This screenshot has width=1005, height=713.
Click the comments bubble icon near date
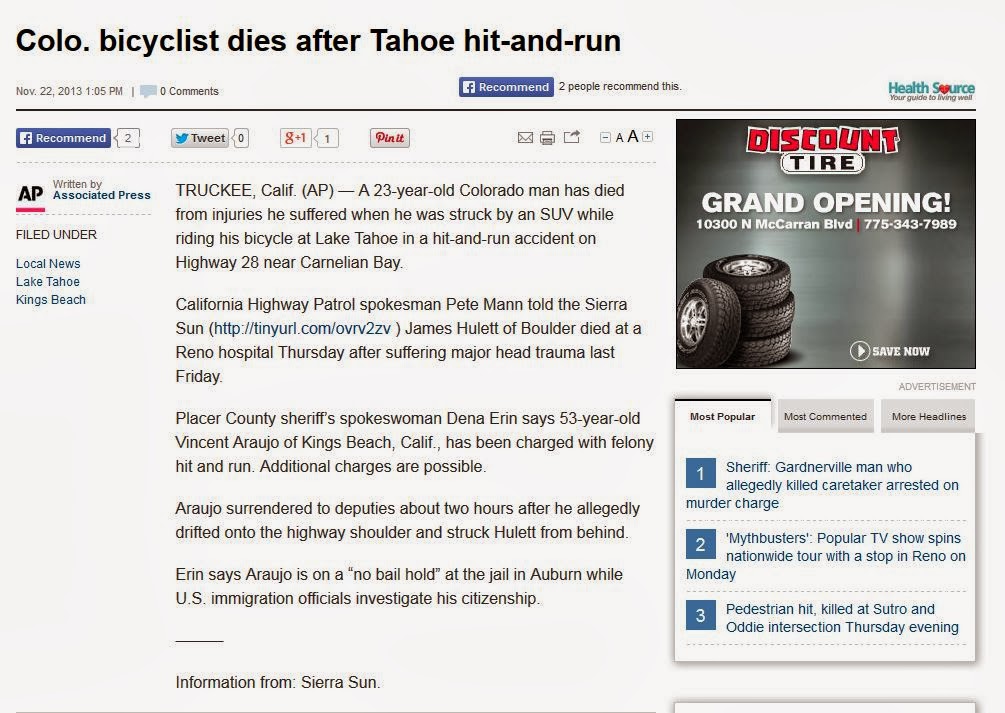click(x=148, y=91)
